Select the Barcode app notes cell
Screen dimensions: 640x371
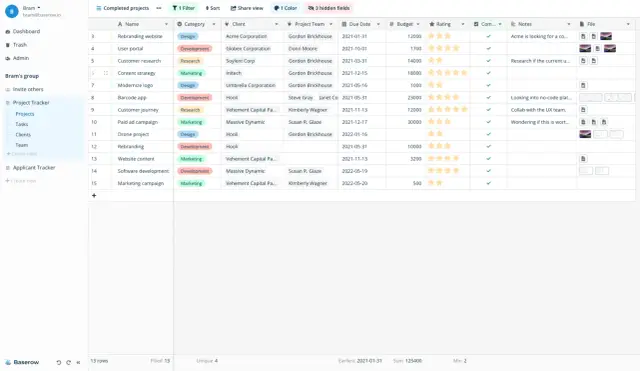click(x=542, y=98)
